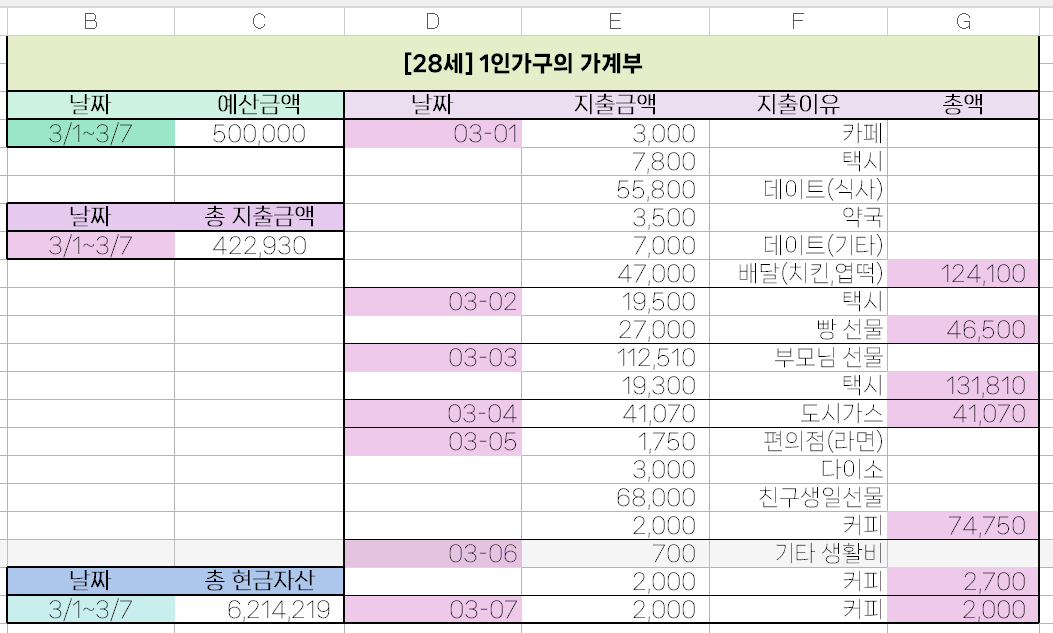Select the date cell 03-02
This screenshot has width=1053, height=633.
pos(432,301)
